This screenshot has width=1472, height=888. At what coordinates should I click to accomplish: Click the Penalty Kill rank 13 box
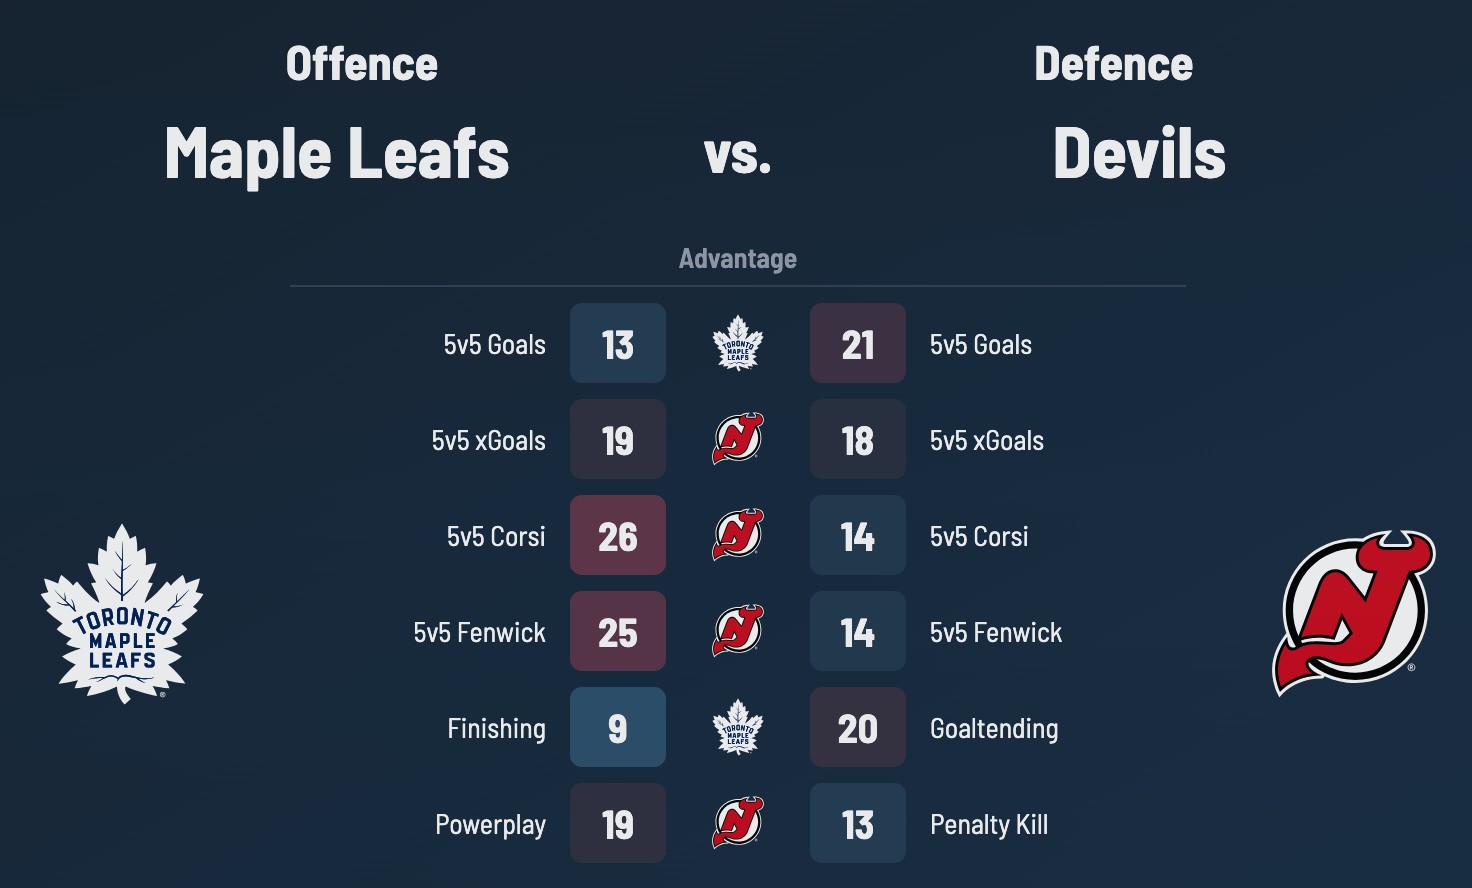point(858,823)
